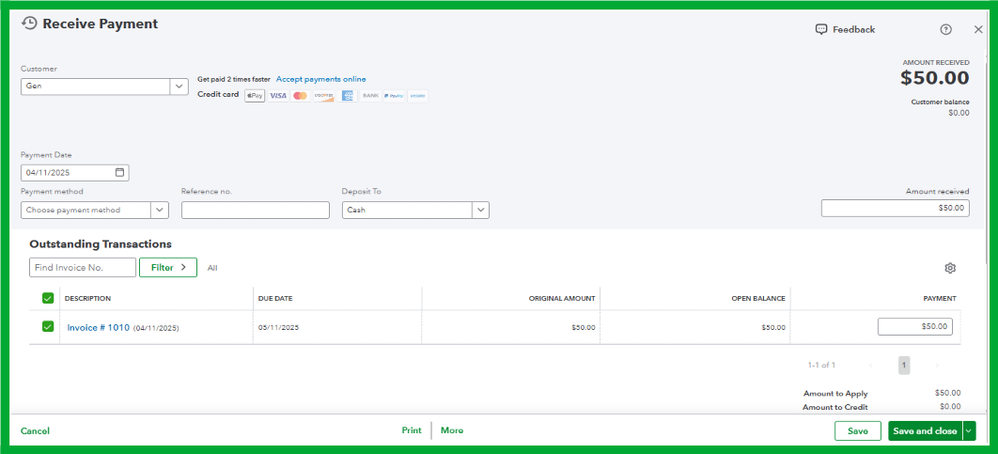
Task: Click the due date 05/11/2025 cell
Action: click(278, 327)
